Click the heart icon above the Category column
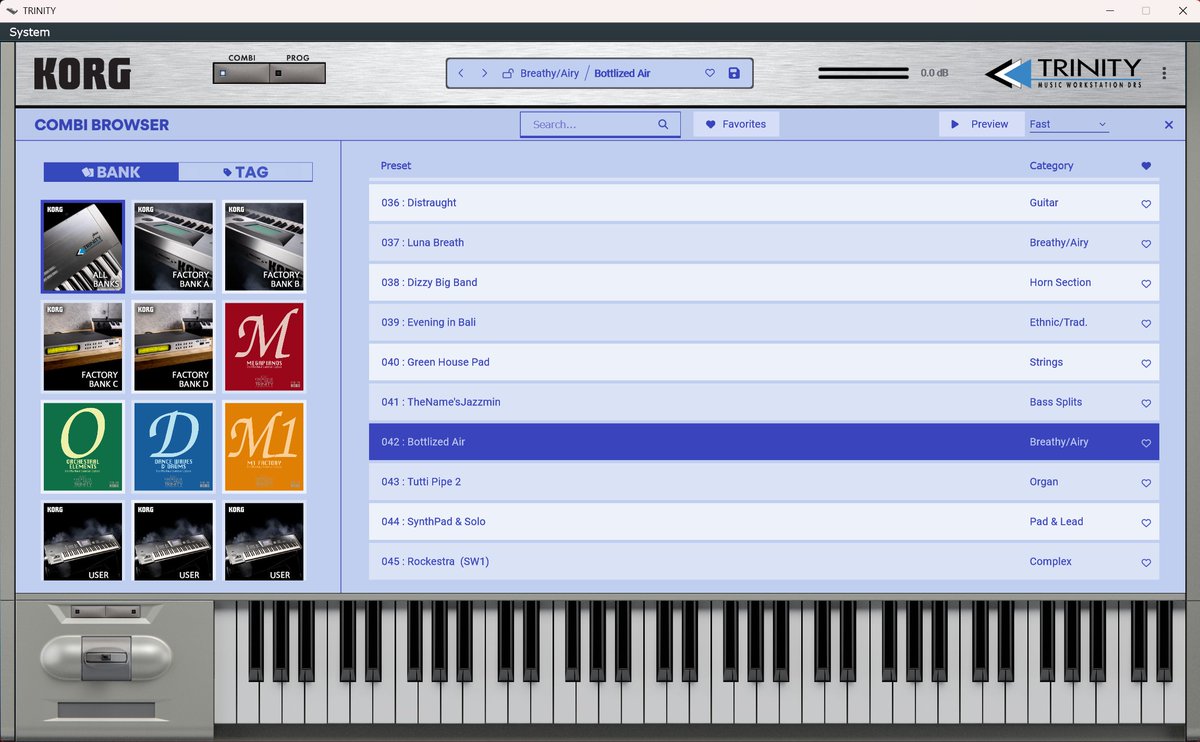Image resolution: width=1200 pixels, height=742 pixels. tap(1145, 164)
